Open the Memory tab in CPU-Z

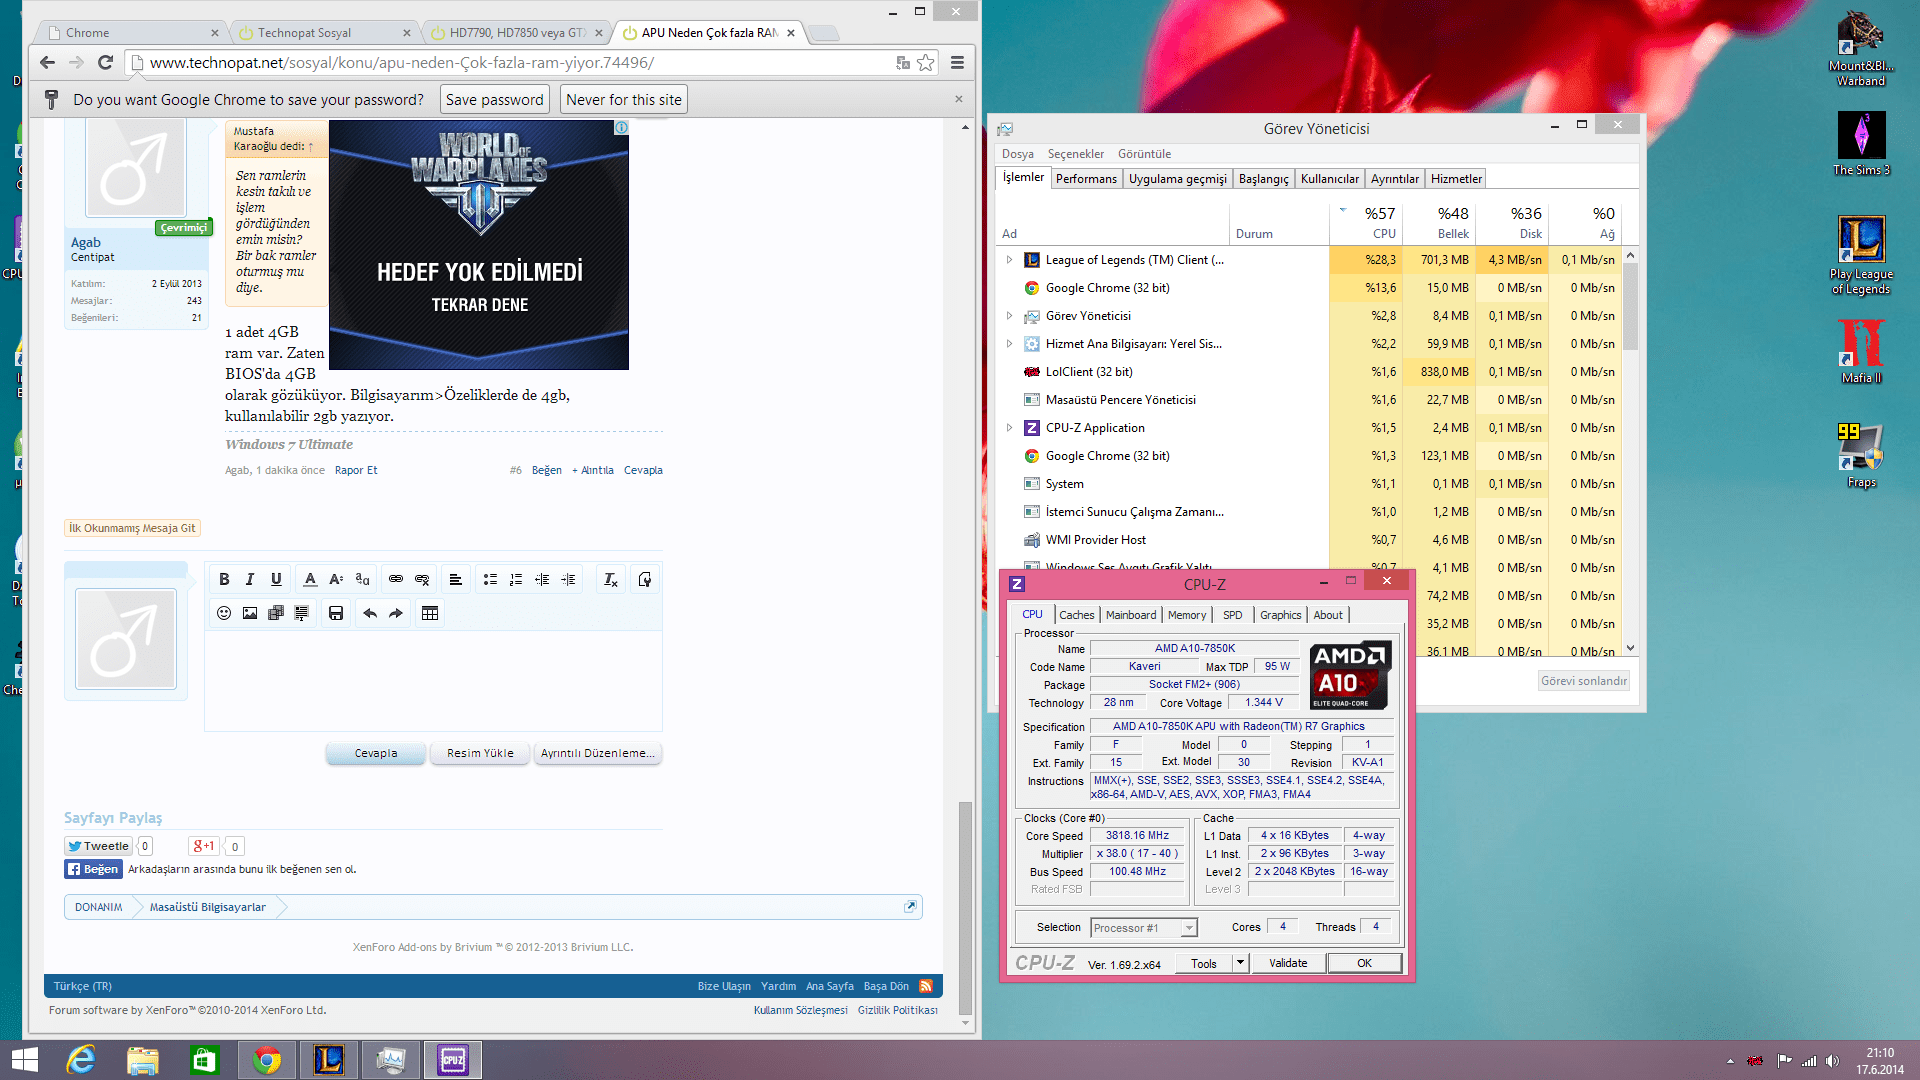1186,615
